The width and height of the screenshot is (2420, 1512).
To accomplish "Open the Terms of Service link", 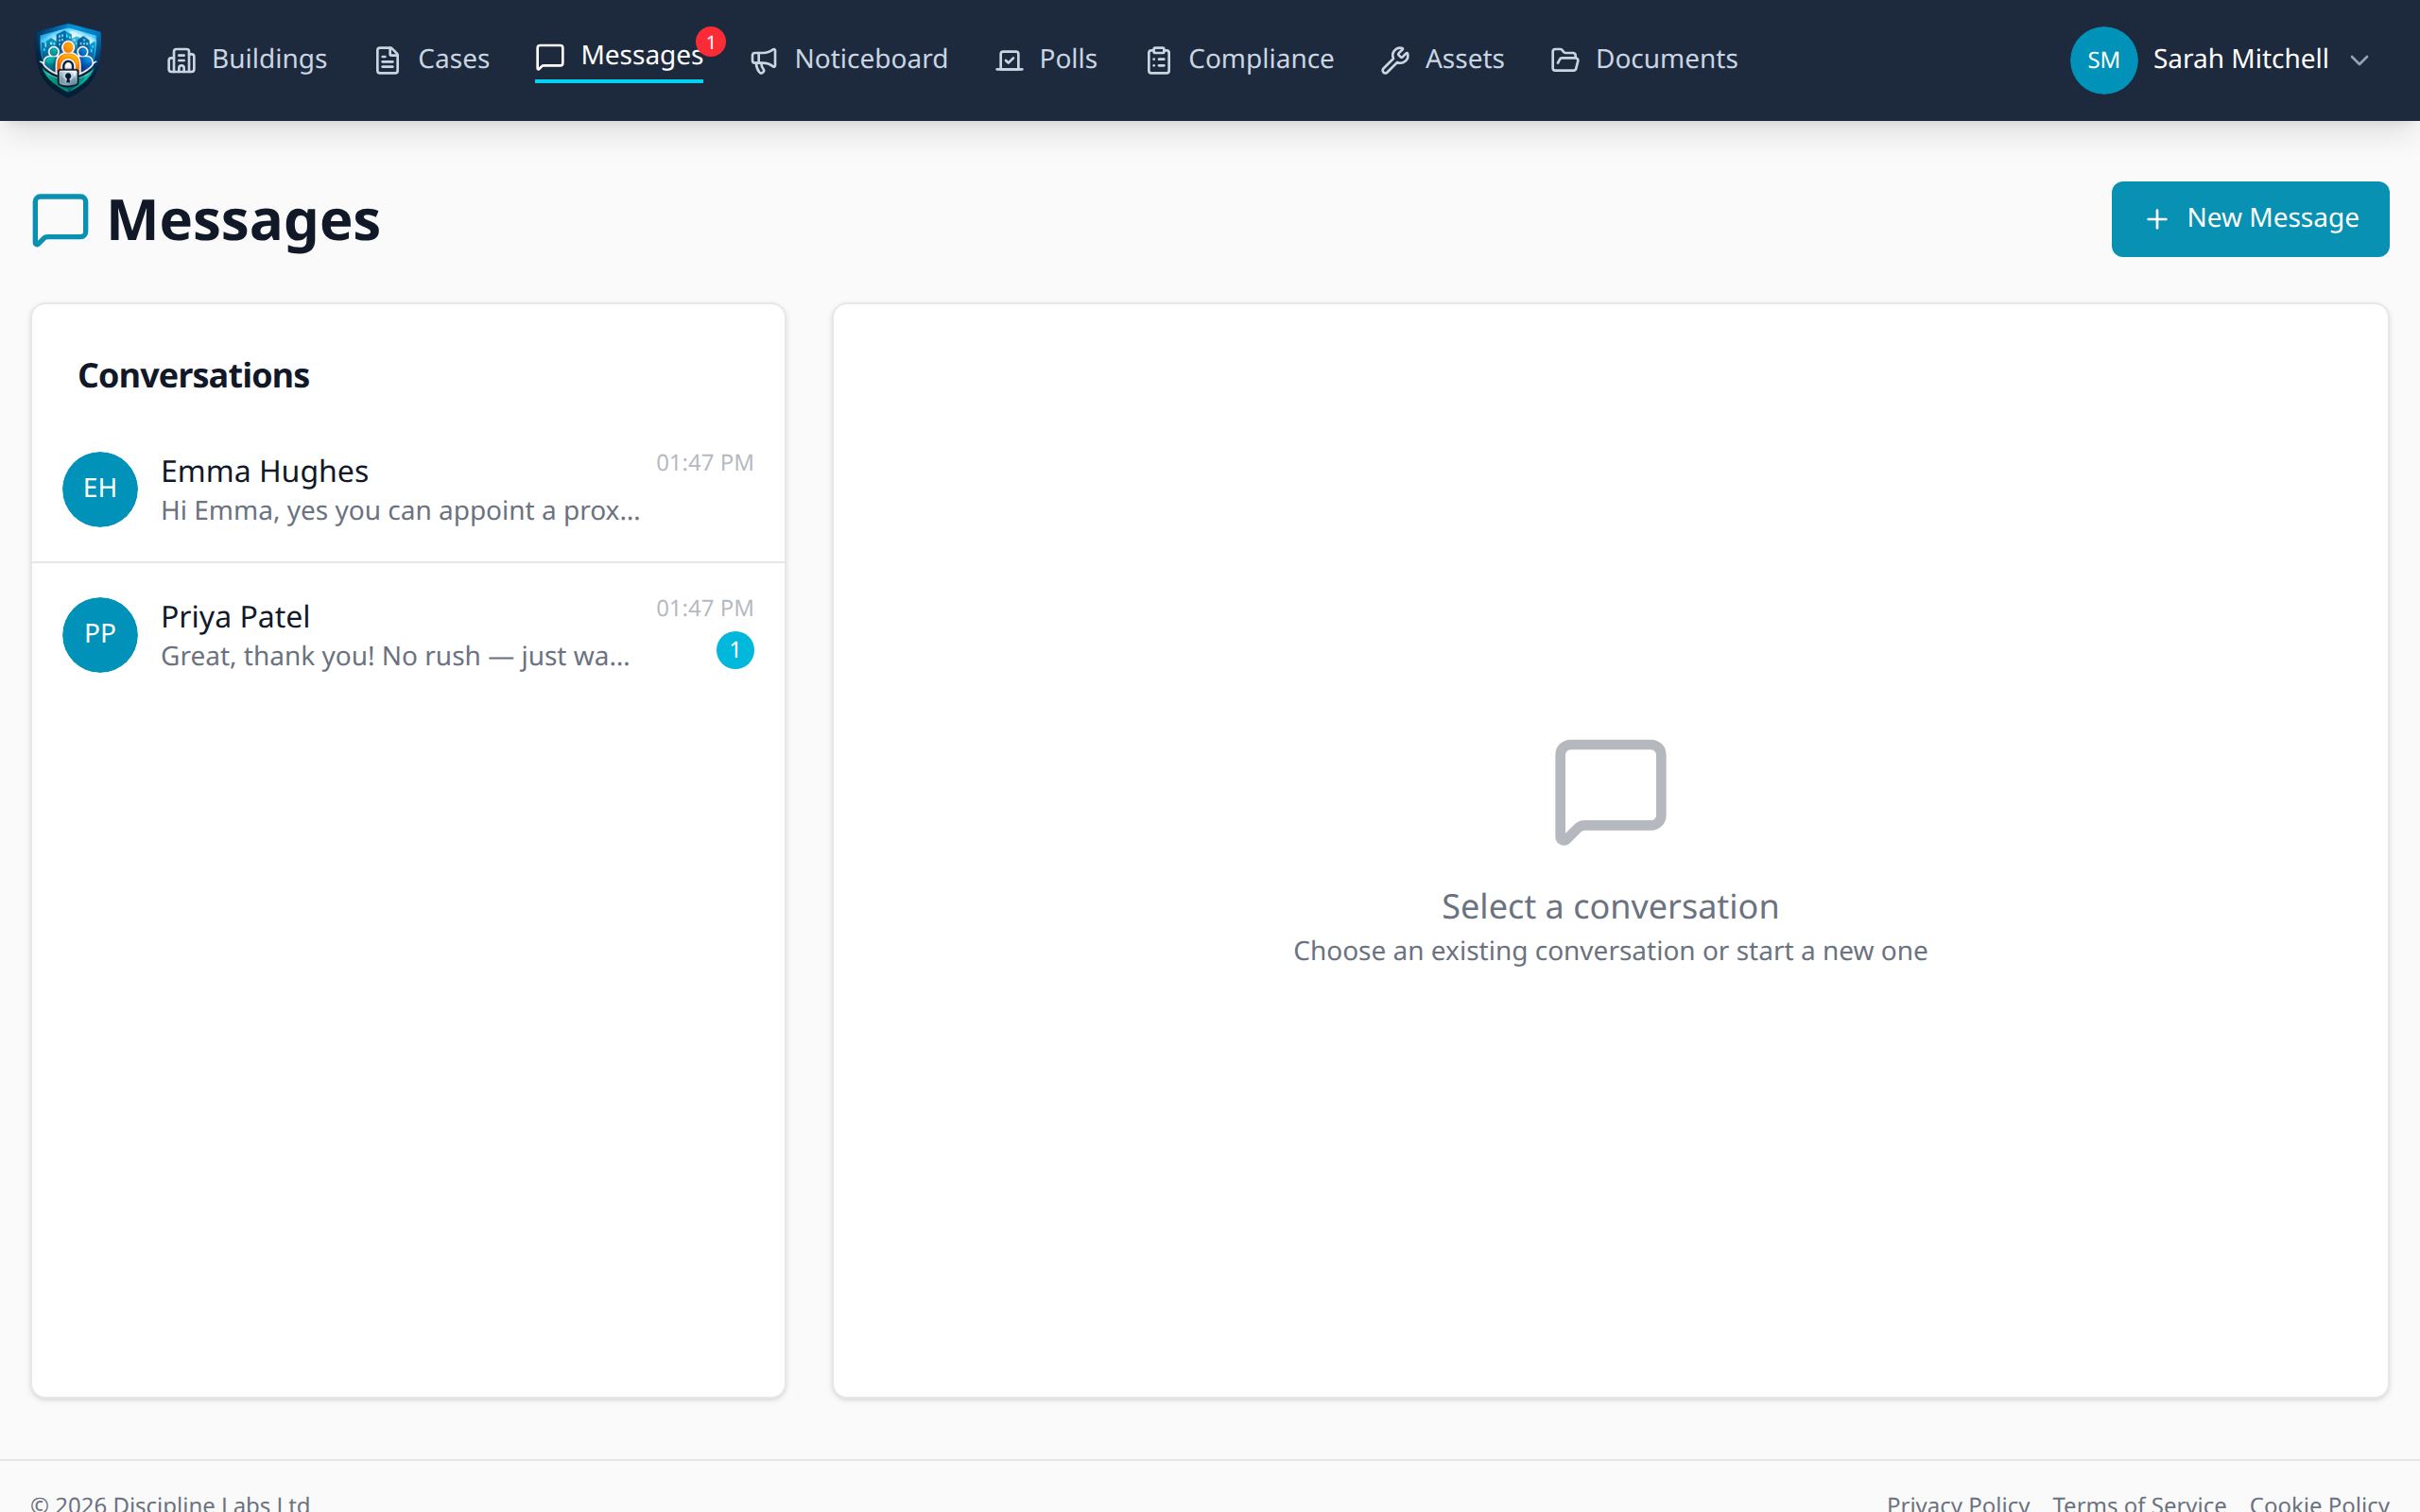I will (x=2138, y=1501).
